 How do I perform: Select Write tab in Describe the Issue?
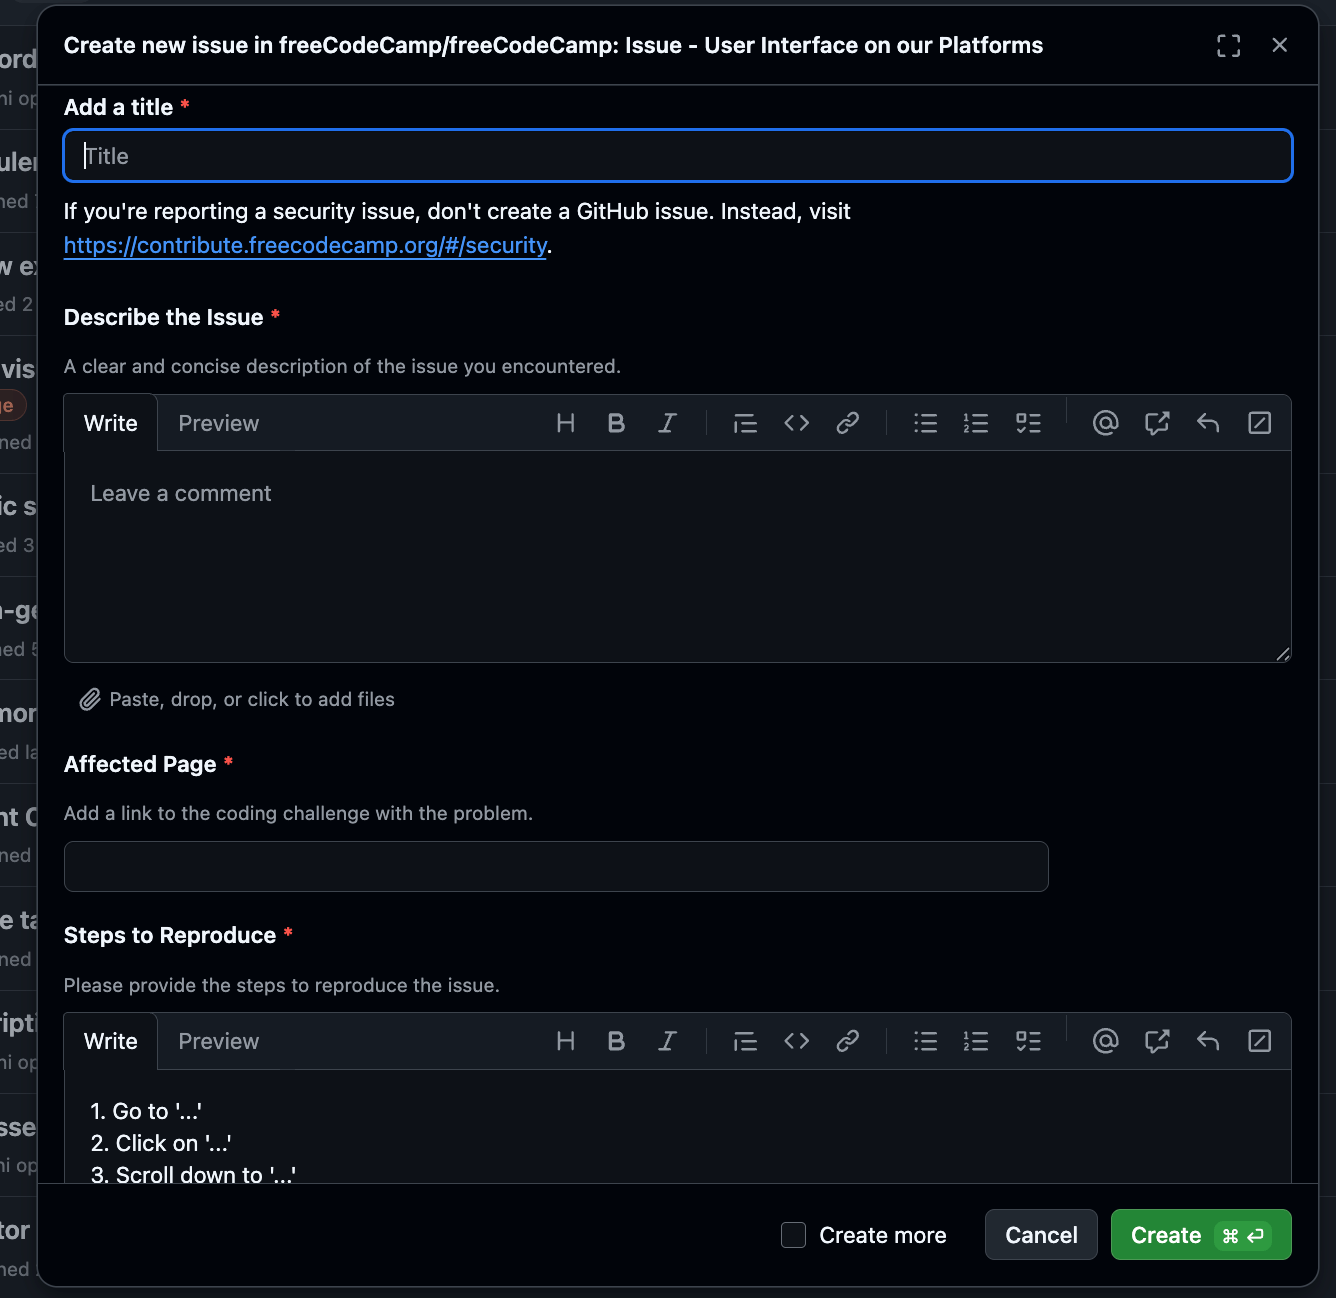pos(111,423)
